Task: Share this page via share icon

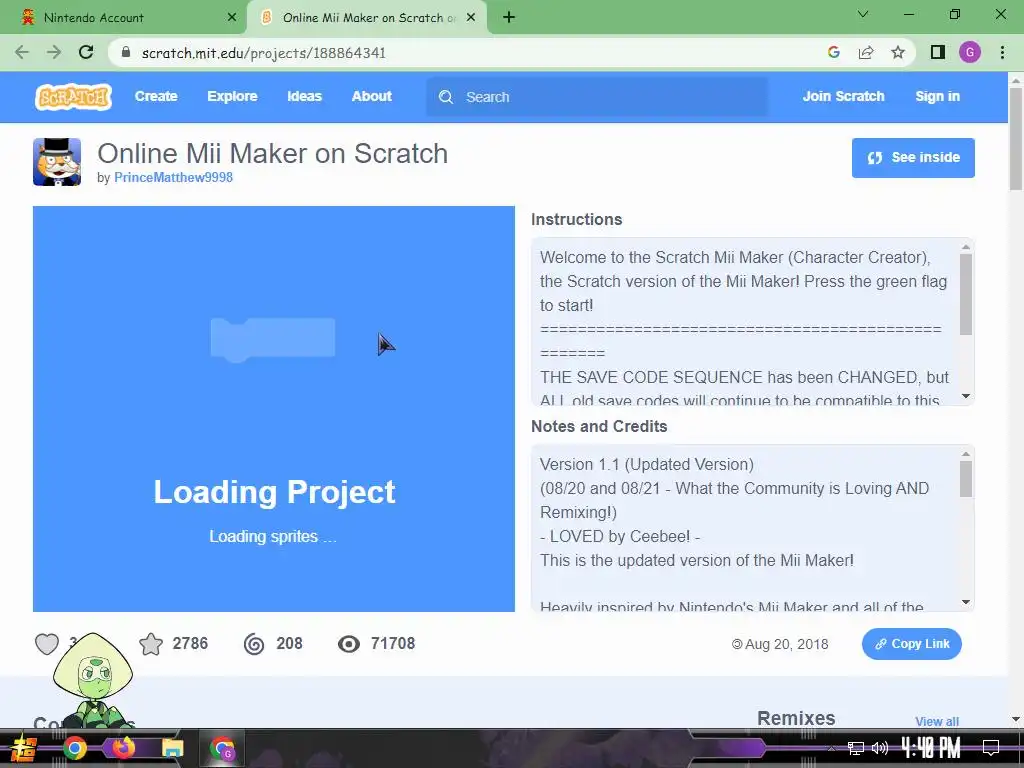Action: (866, 52)
